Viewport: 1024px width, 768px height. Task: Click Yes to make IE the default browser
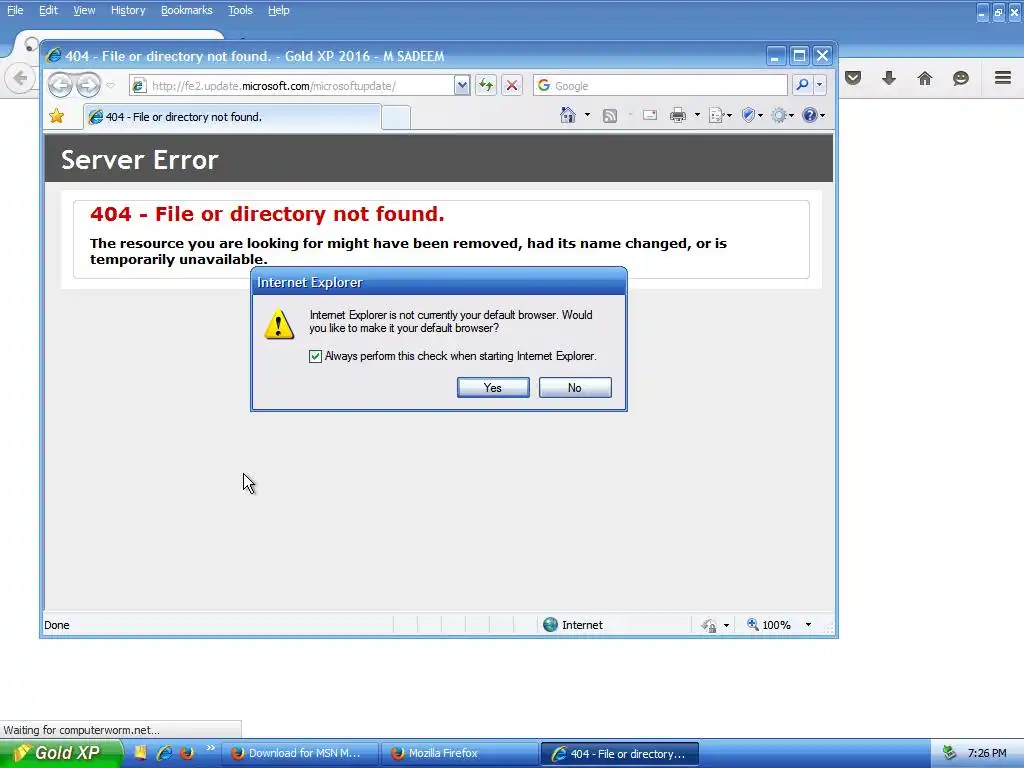pyautogui.click(x=493, y=387)
